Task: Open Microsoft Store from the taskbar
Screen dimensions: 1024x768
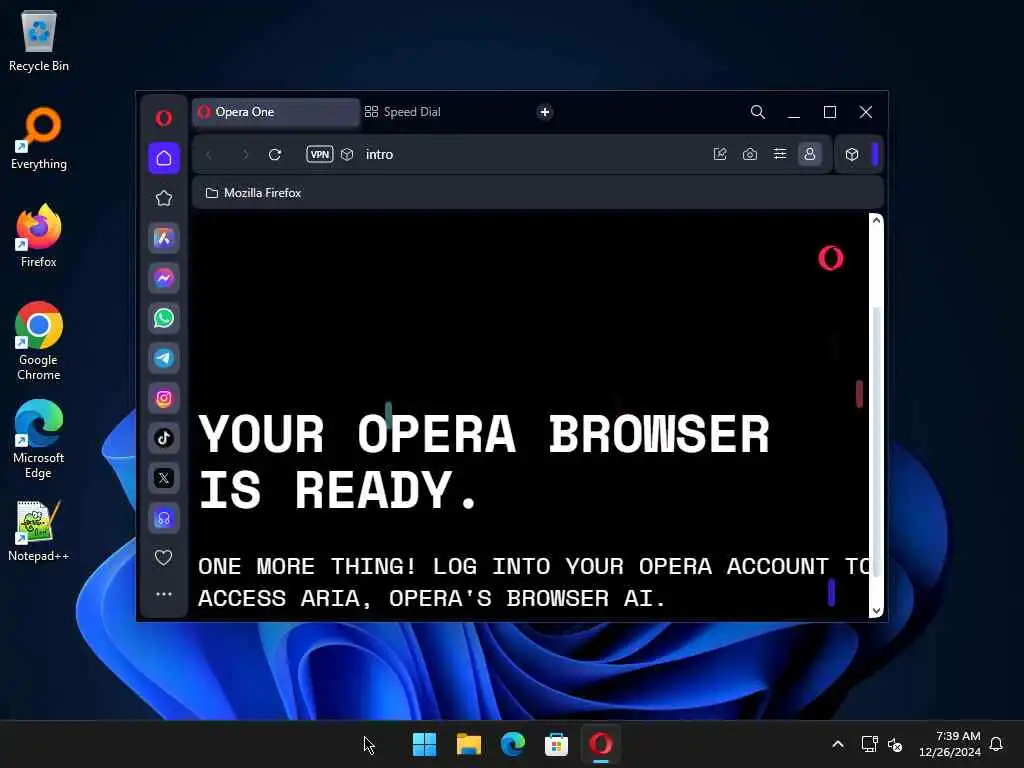Action: pyautogui.click(x=556, y=744)
